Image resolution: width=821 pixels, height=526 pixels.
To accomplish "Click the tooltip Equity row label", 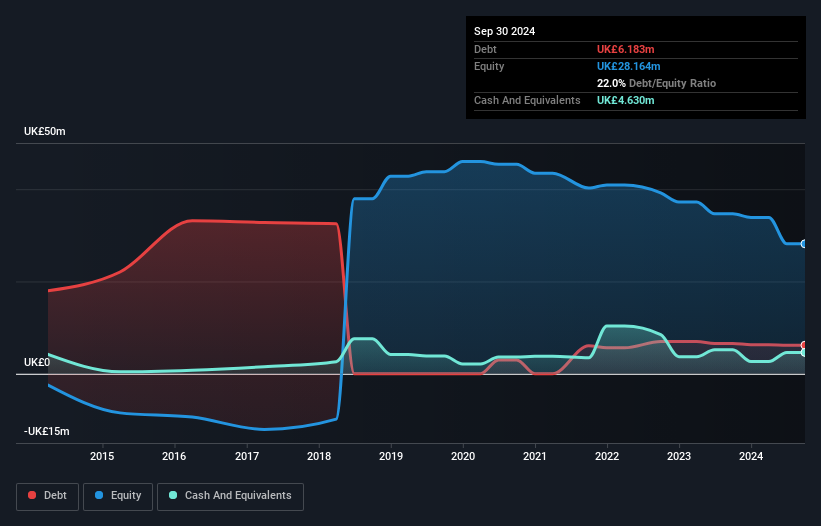I will click(x=489, y=66).
